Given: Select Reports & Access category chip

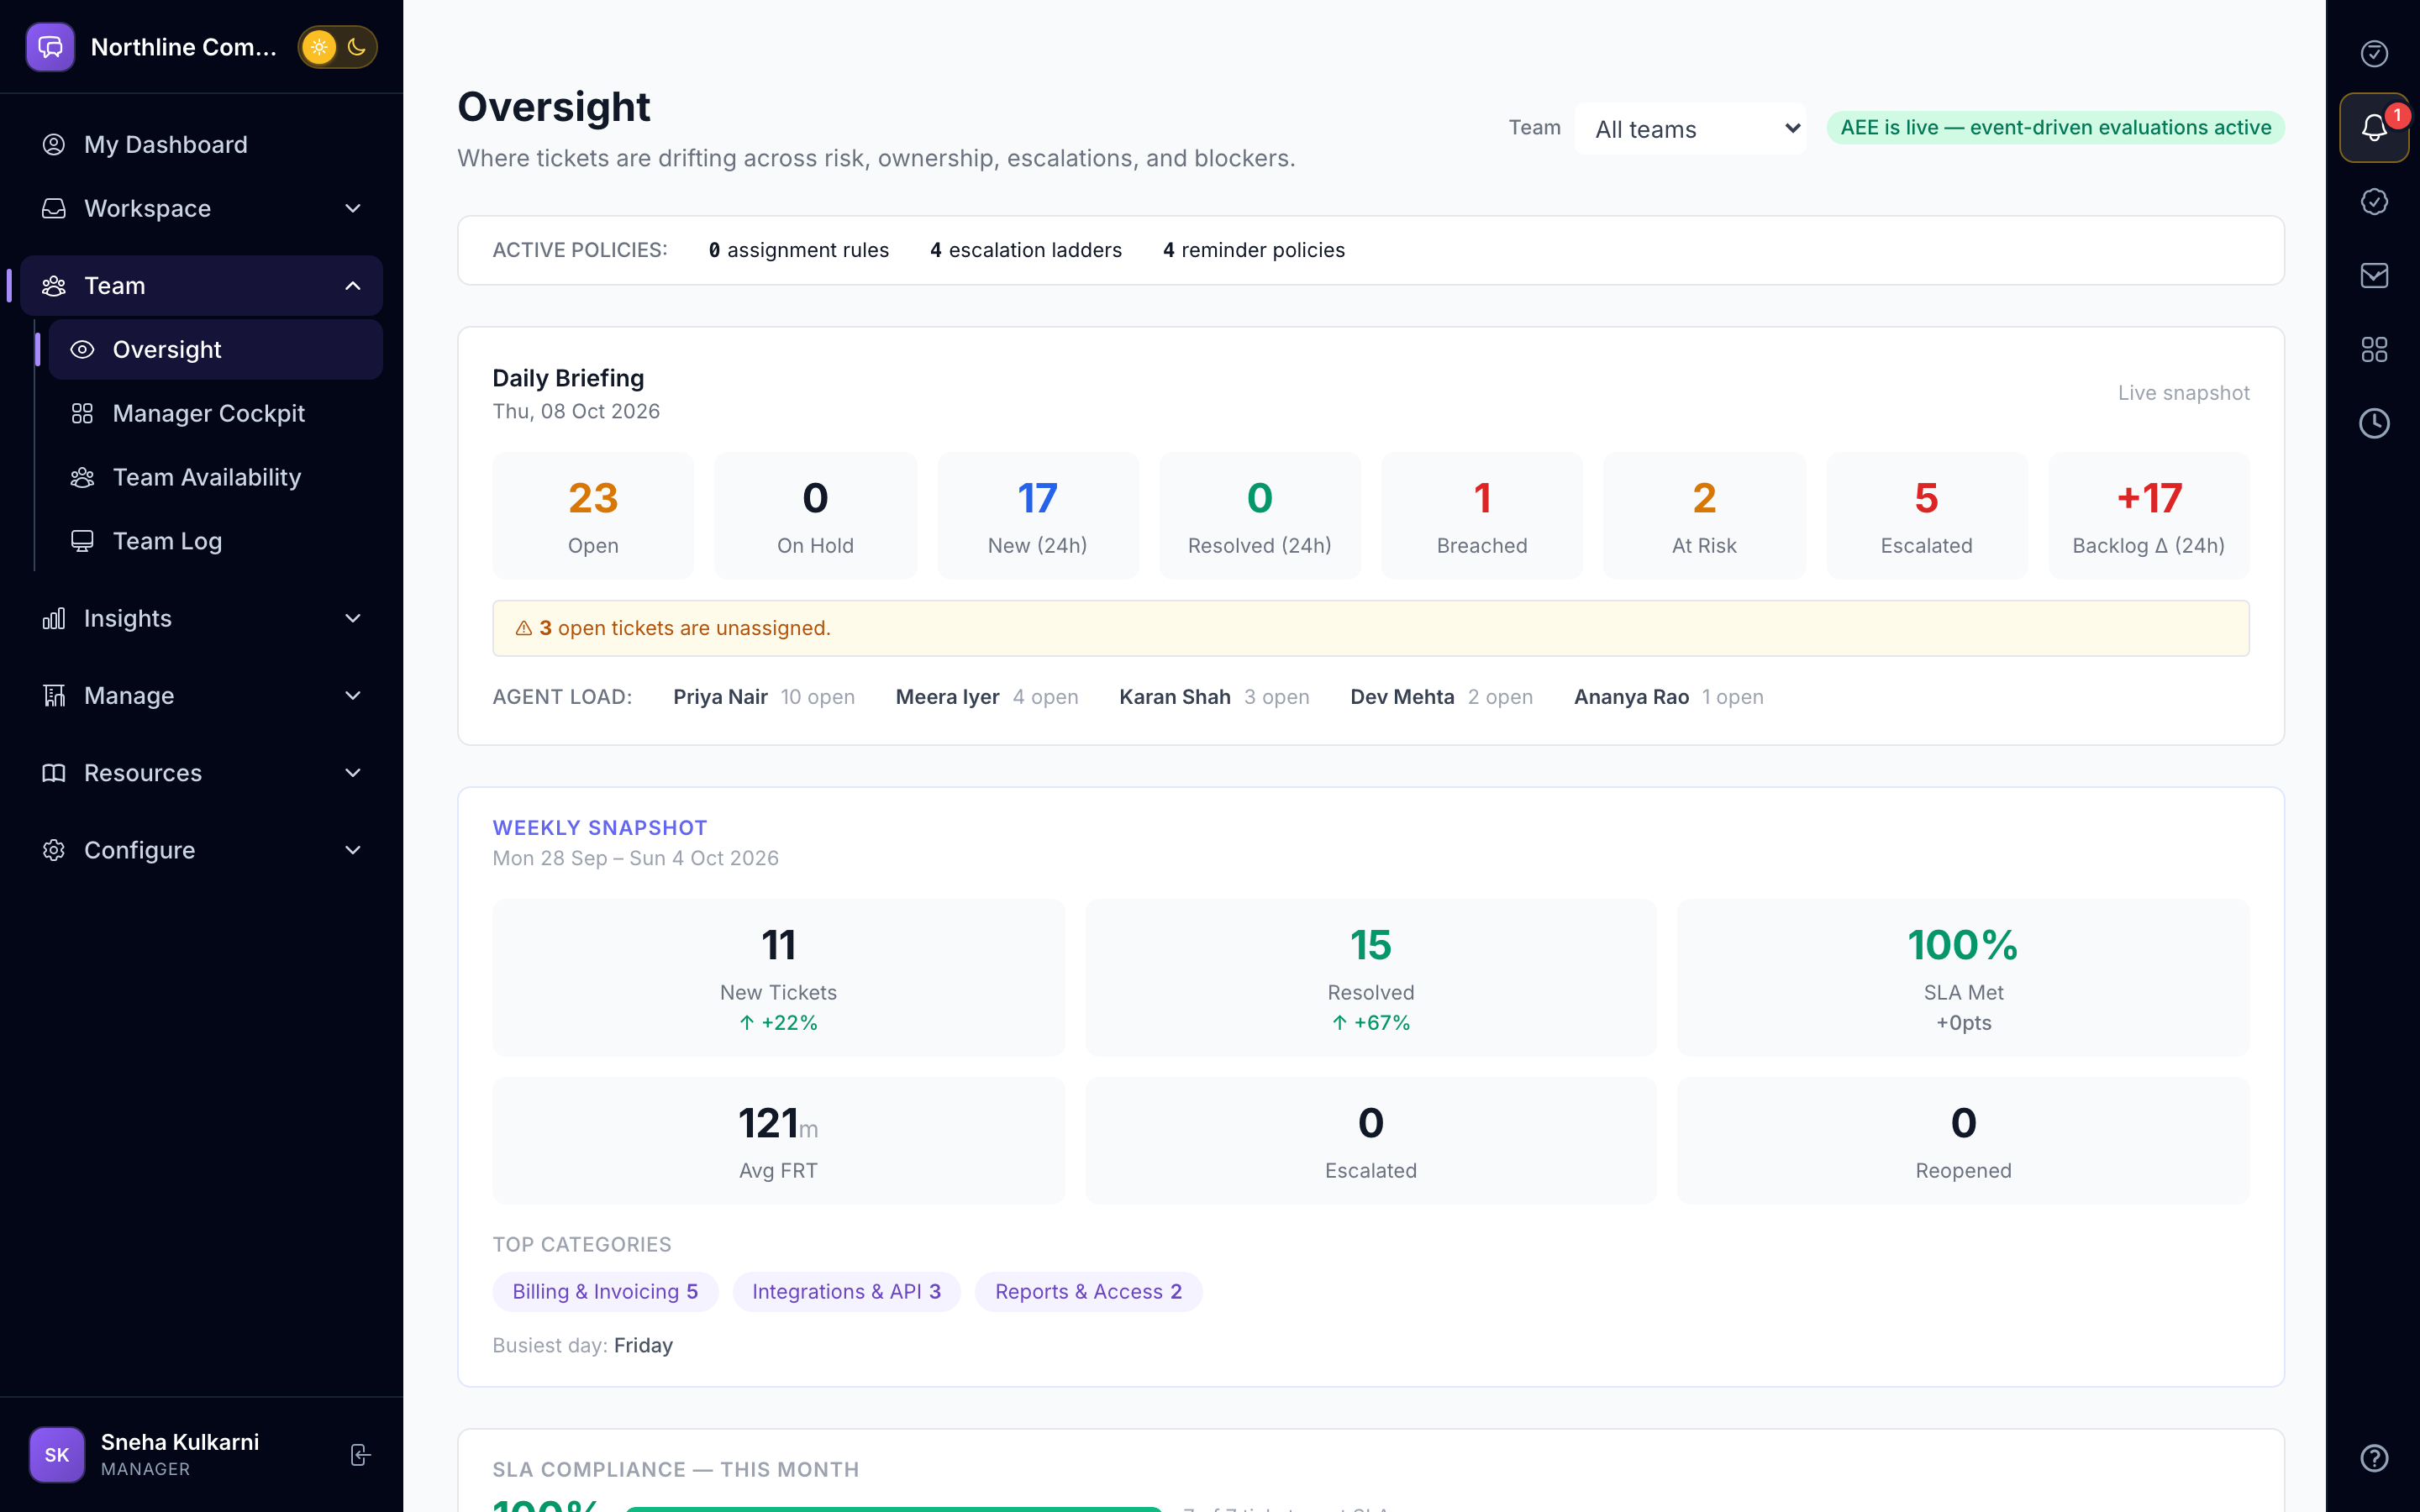Looking at the screenshot, I should [1088, 1292].
